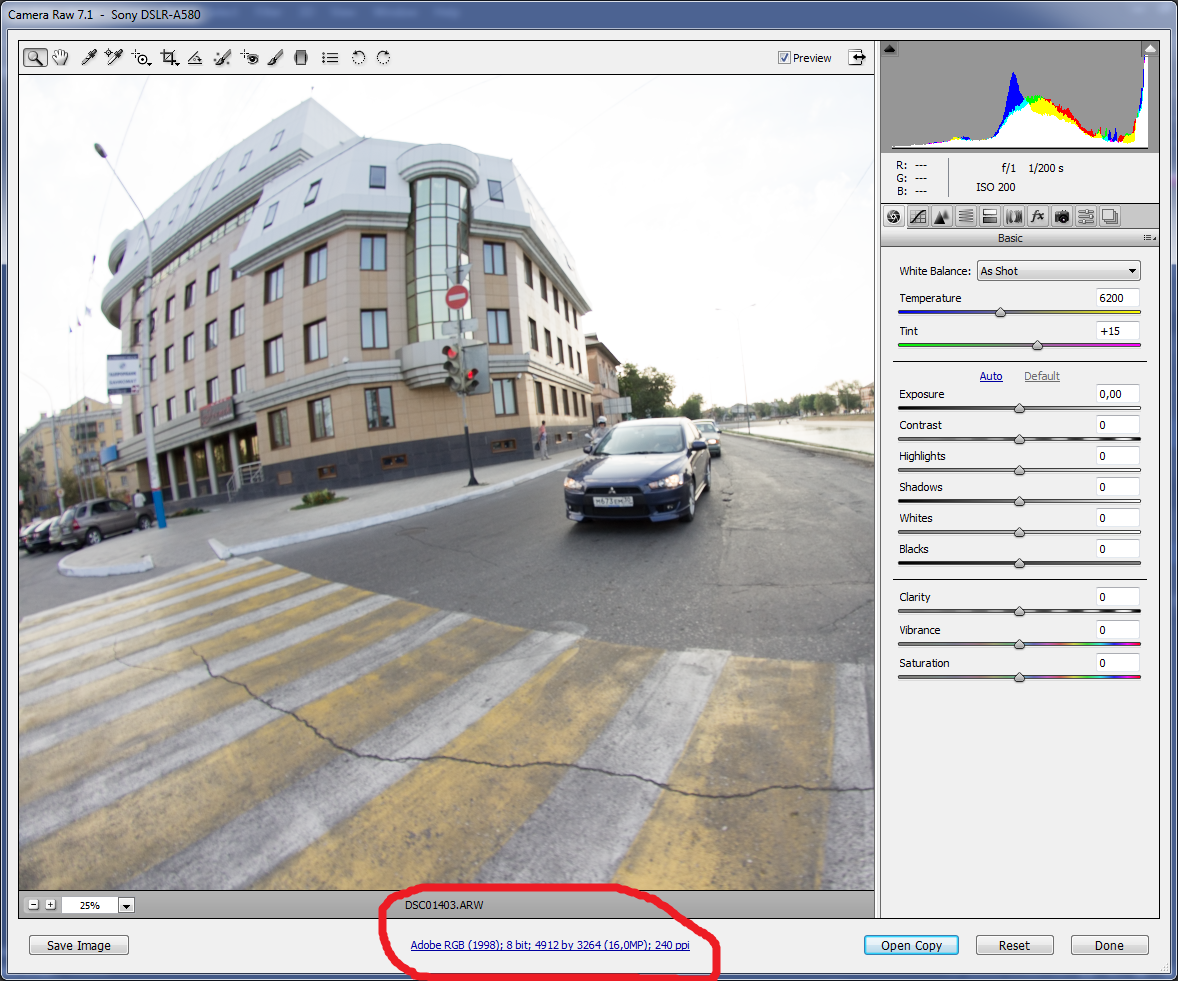Open the White Balance dropdown

[1058, 271]
